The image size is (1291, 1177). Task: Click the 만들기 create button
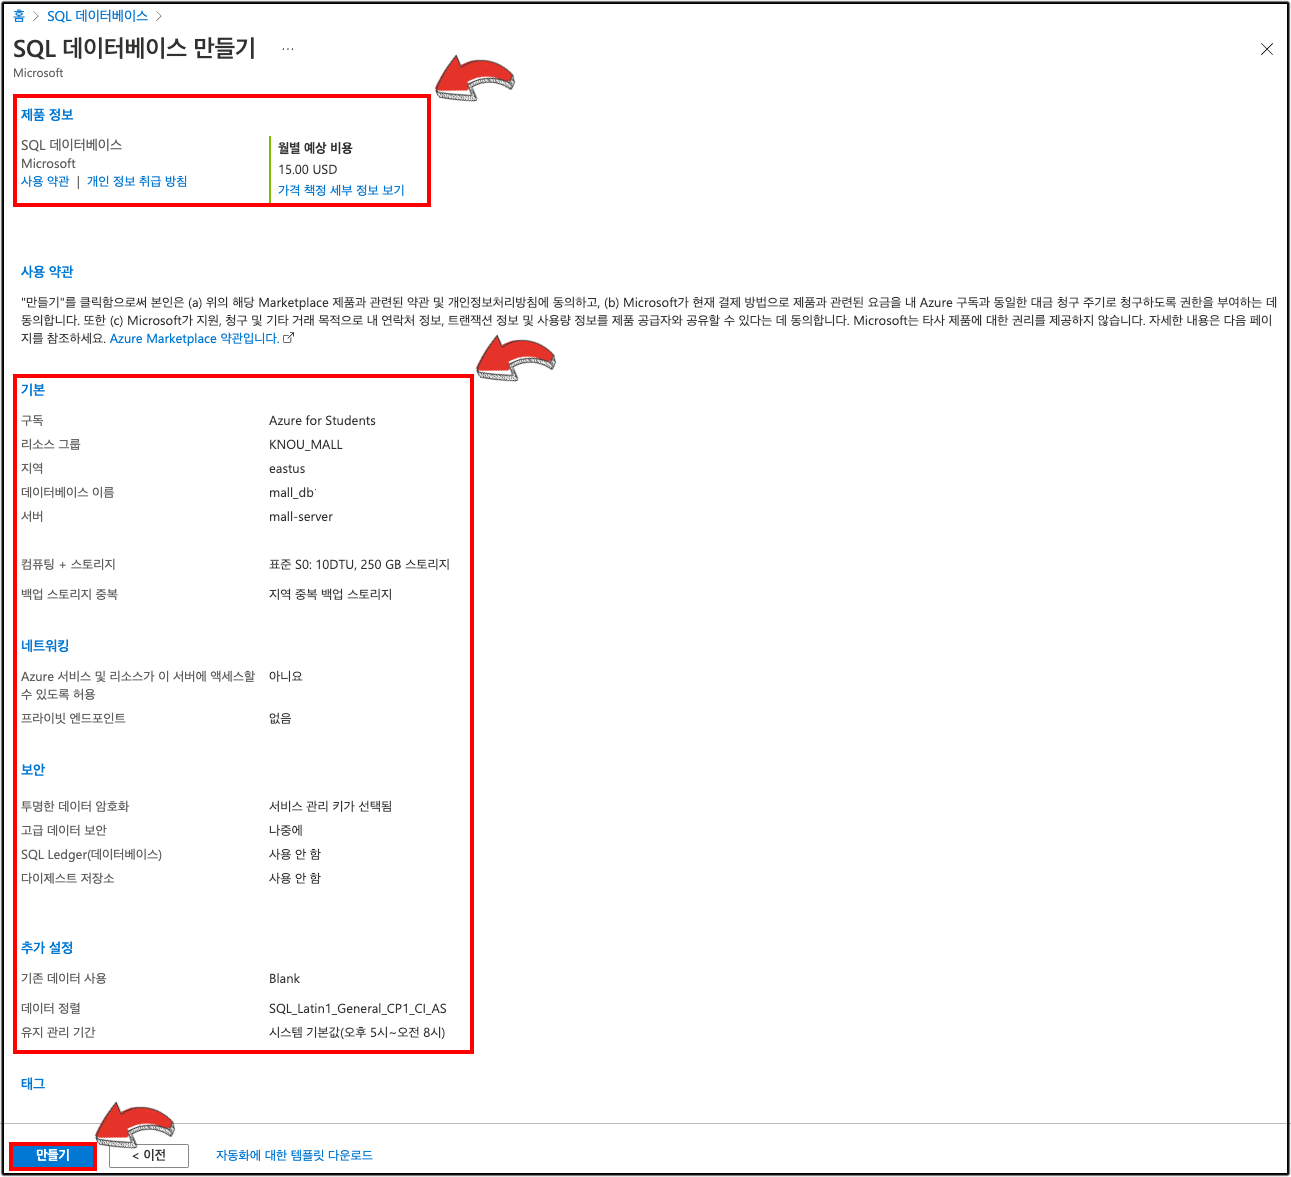[53, 1155]
